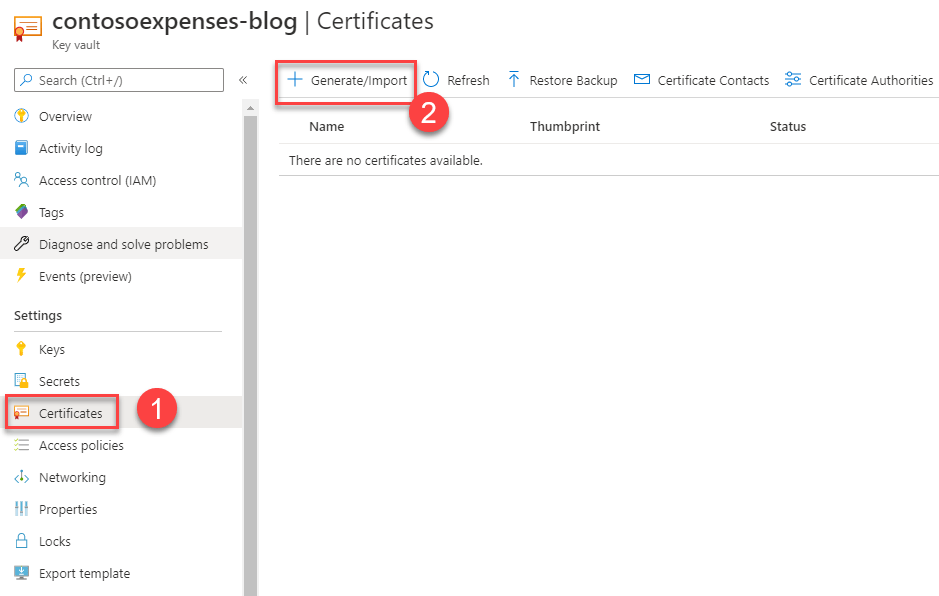Click the 'There are no certificates available.' text
Image resolution: width=939 pixels, height=596 pixels.
click(x=386, y=161)
